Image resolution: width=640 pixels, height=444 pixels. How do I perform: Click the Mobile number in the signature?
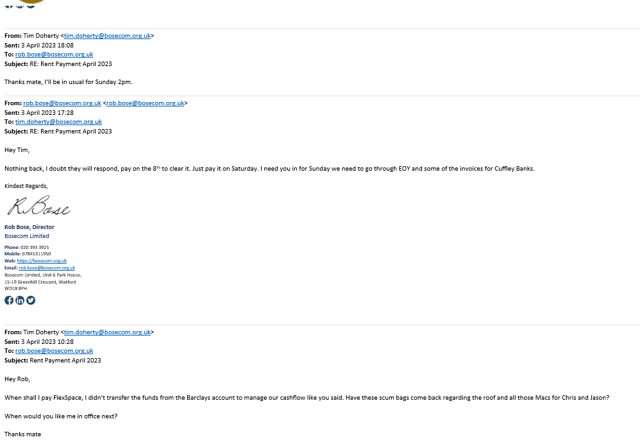(36, 254)
